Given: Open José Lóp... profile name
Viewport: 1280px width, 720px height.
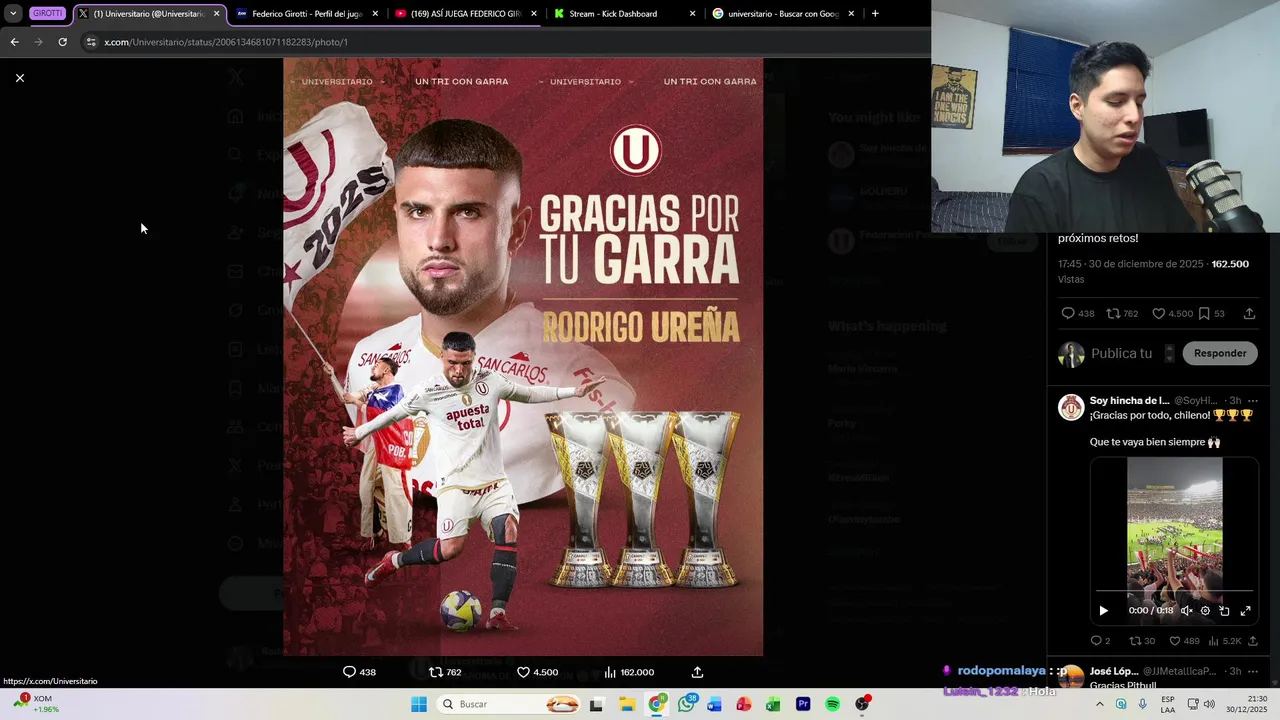Looking at the screenshot, I should pos(1113,671).
